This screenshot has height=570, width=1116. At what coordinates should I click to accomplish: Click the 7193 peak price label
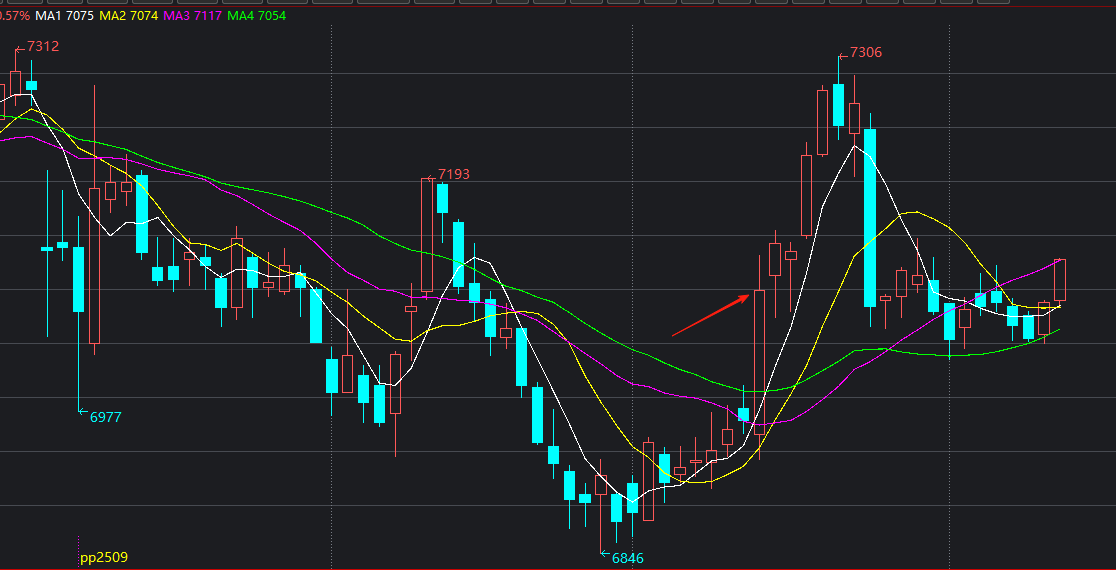point(453,174)
